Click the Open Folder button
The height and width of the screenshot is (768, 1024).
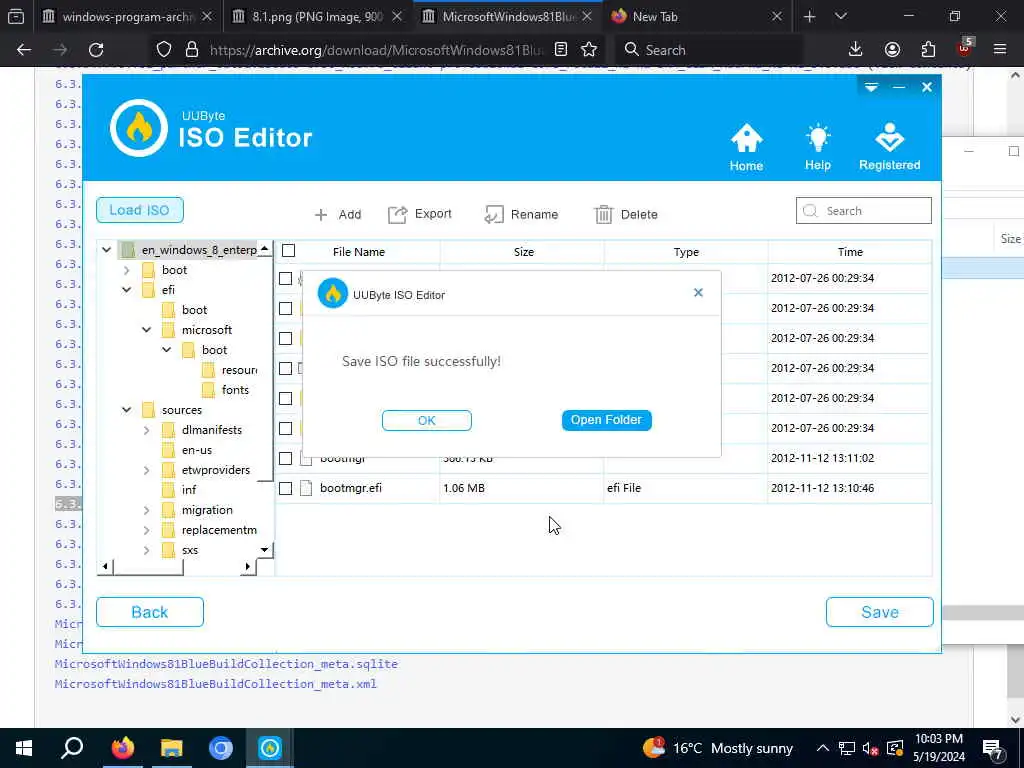607,420
